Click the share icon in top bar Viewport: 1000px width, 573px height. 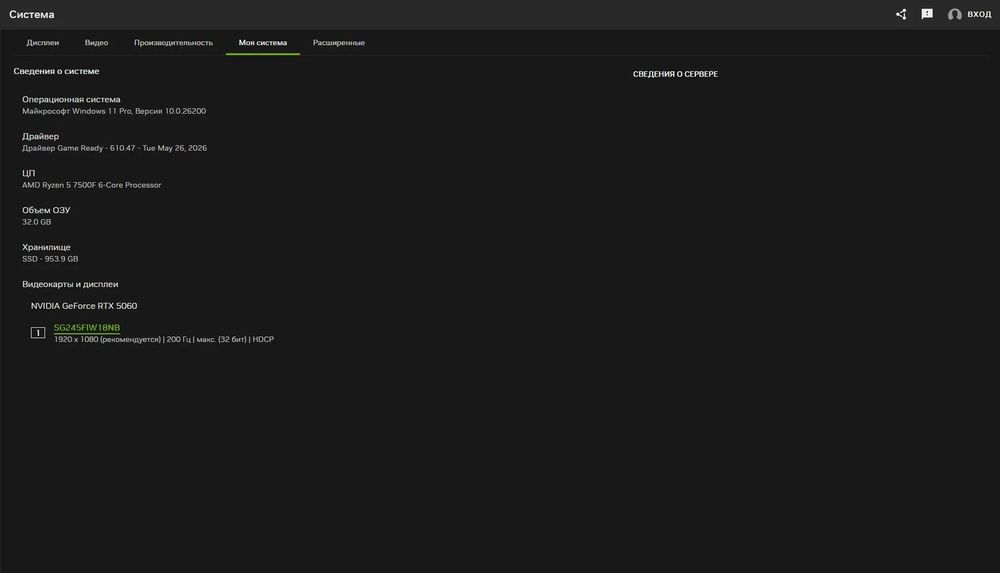point(901,14)
